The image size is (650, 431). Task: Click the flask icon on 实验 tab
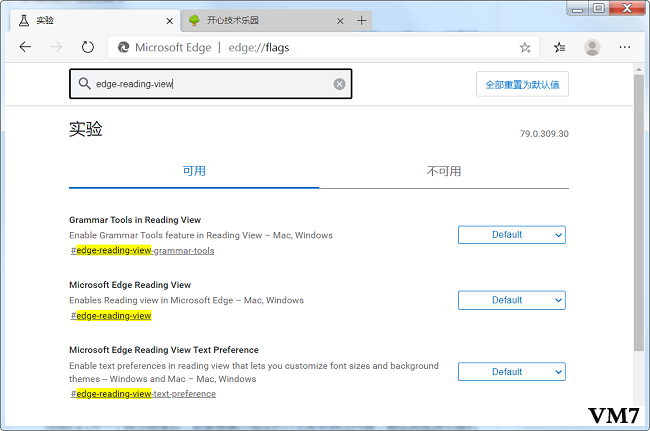(x=24, y=20)
